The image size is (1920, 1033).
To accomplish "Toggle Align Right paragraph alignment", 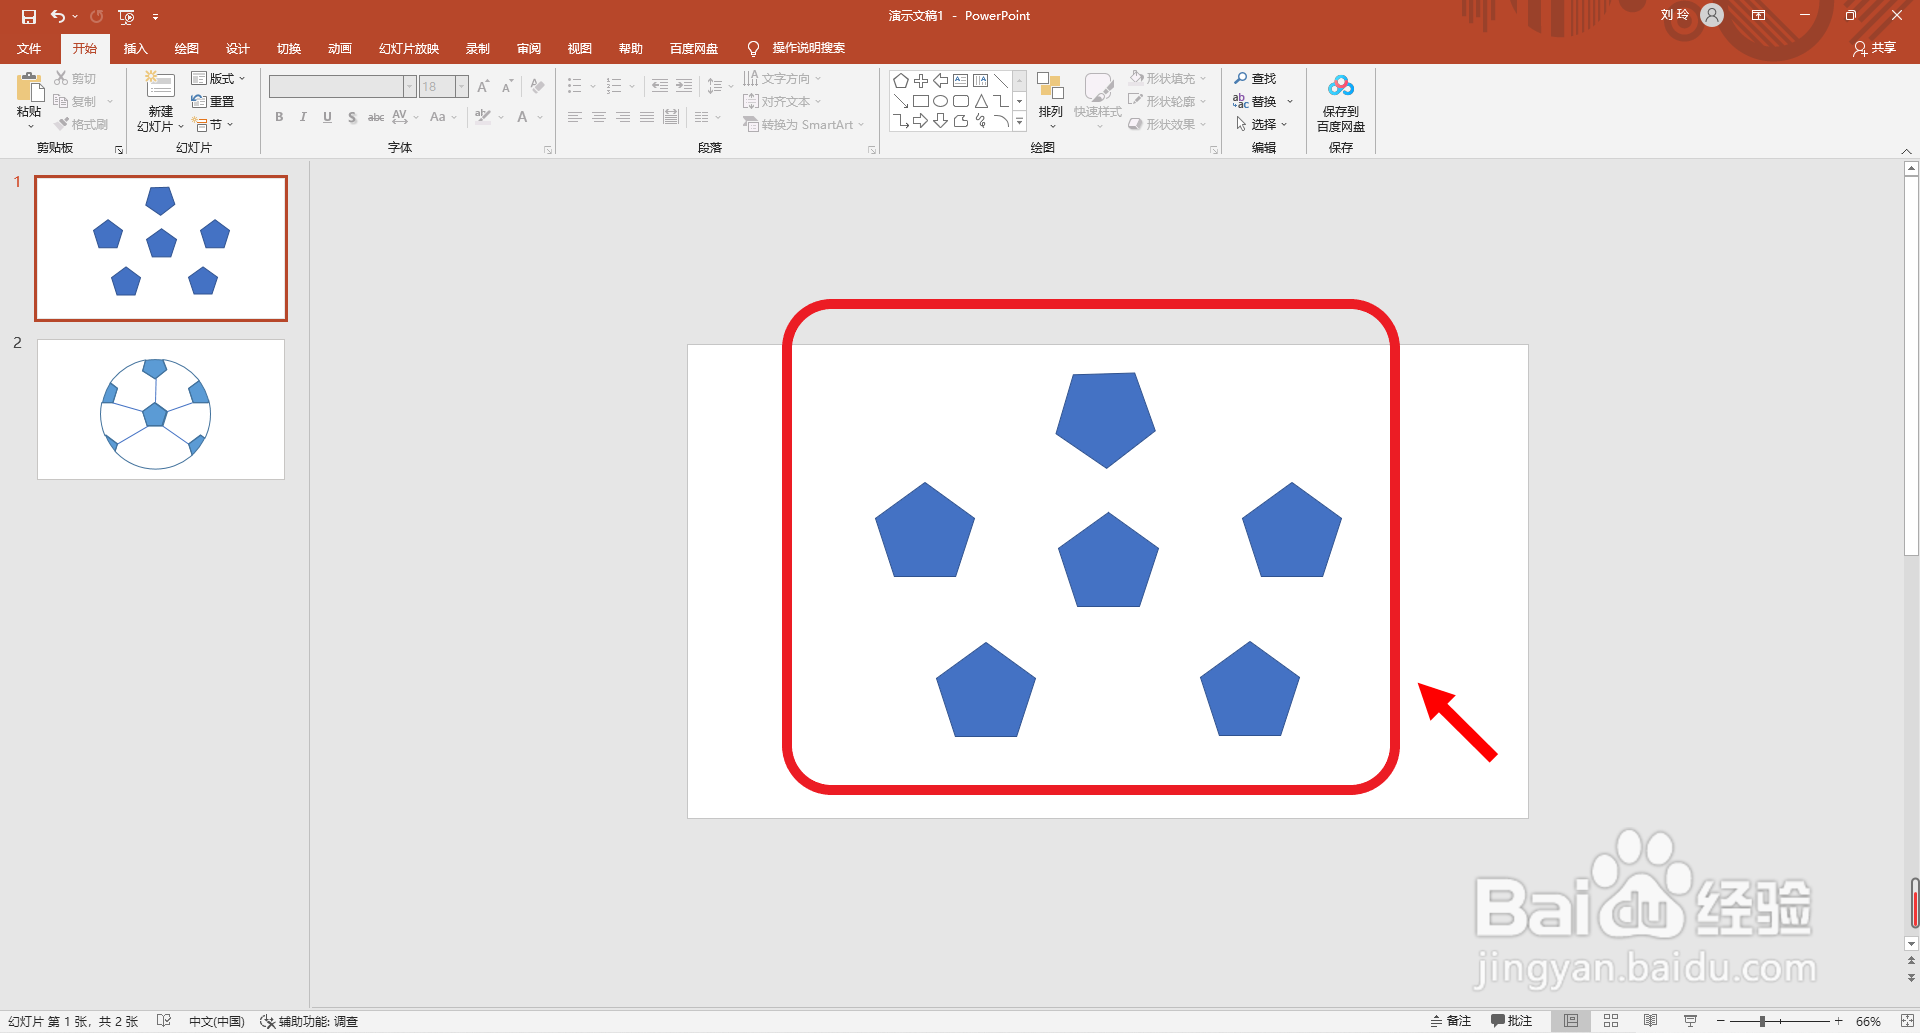I will tap(623, 117).
